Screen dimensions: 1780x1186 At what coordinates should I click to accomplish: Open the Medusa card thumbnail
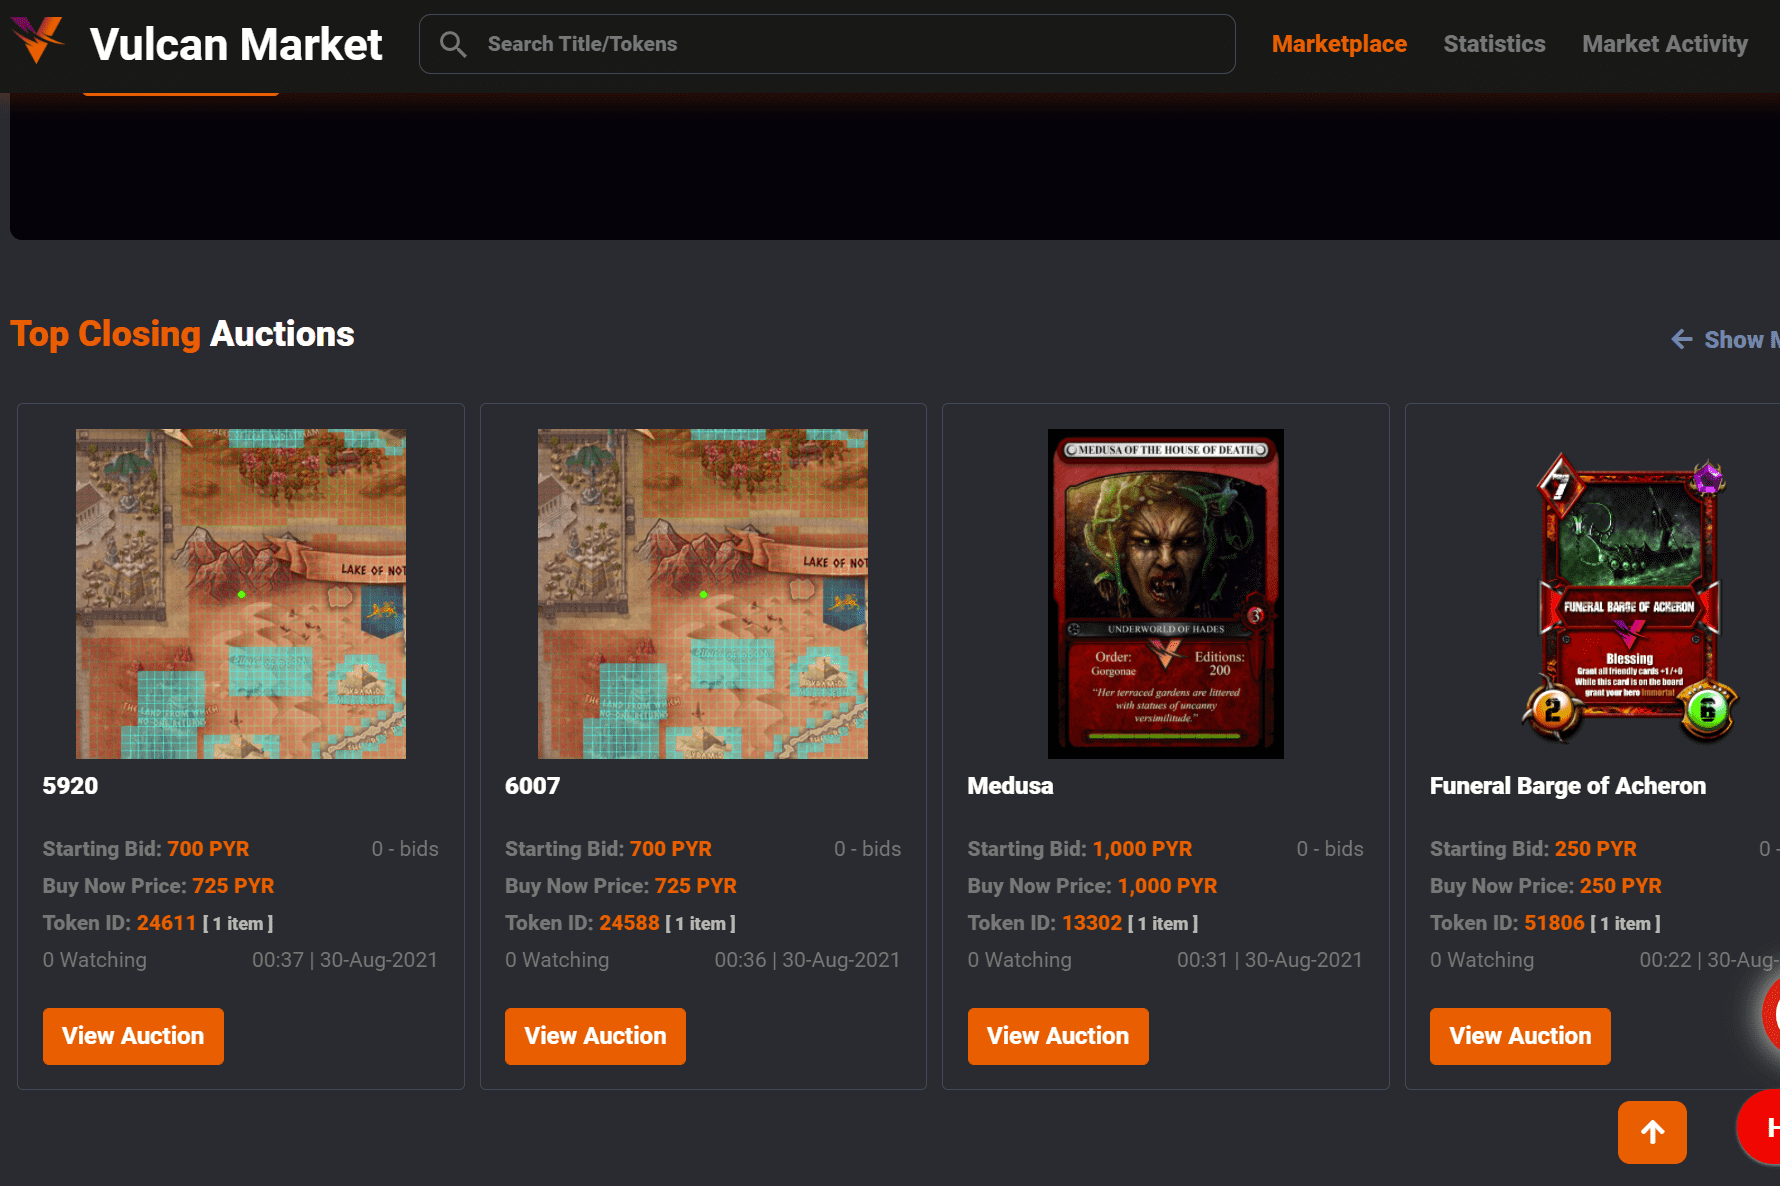point(1165,593)
